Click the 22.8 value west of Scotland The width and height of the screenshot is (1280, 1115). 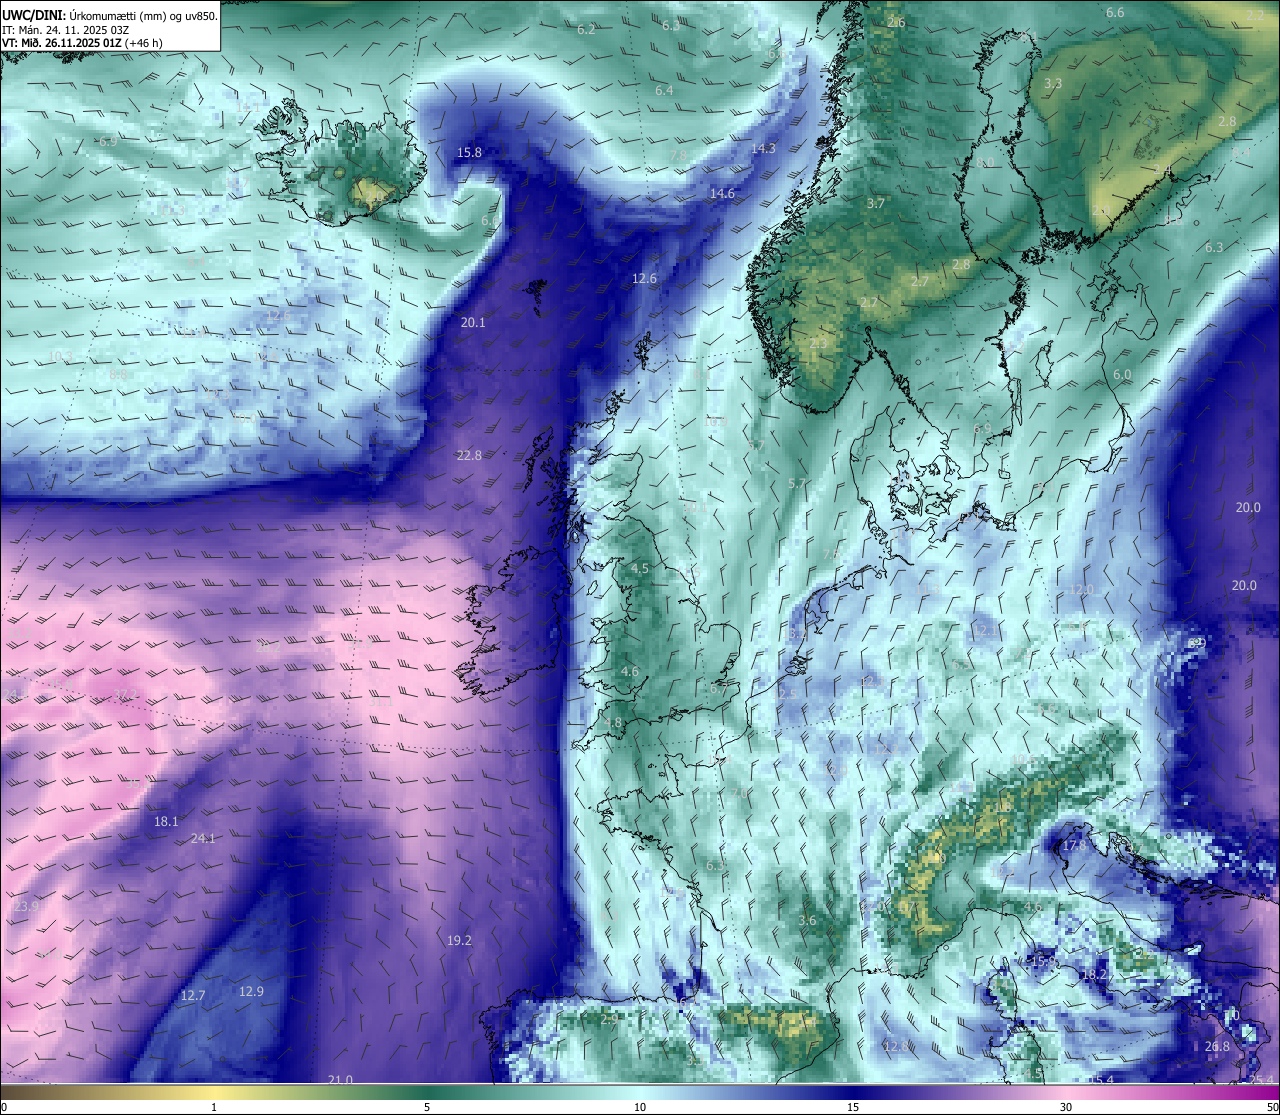click(x=469, y=455)
